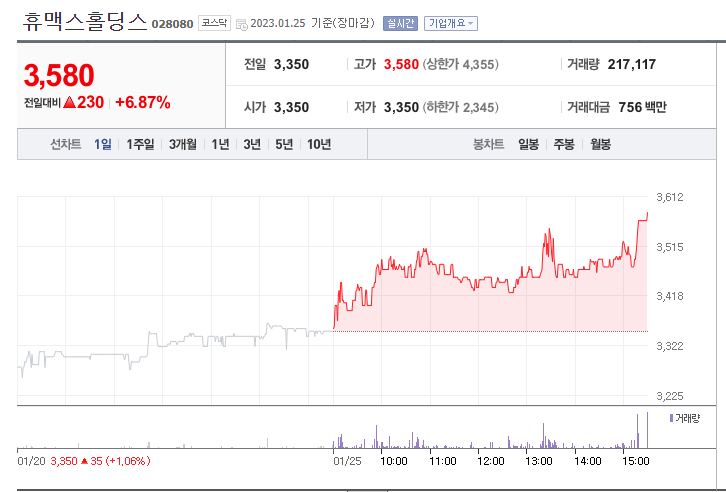The image size is (726, 492).
Task: Click the 3,612 y-axis label
Action: pos(670,197)
